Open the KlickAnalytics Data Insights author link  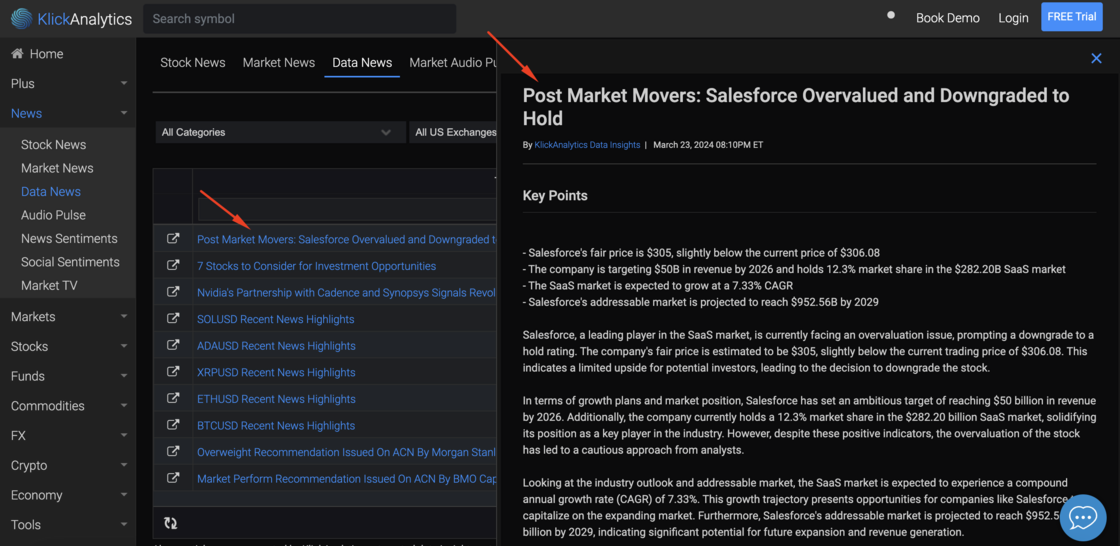587,145
